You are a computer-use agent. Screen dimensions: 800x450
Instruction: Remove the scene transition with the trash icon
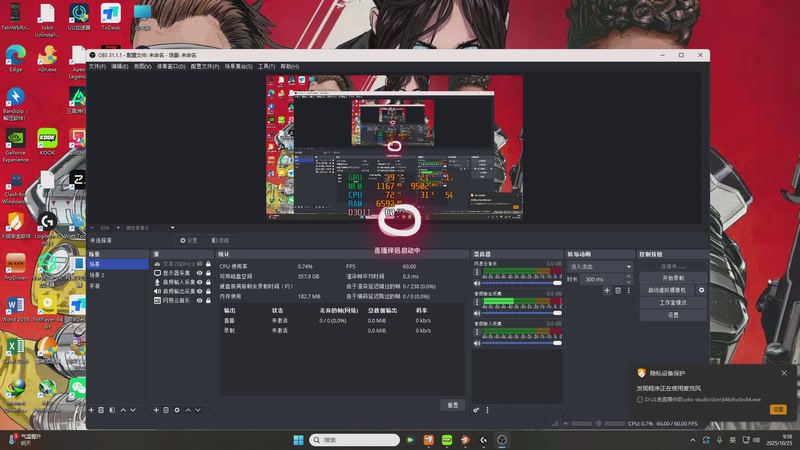point(618,290)
